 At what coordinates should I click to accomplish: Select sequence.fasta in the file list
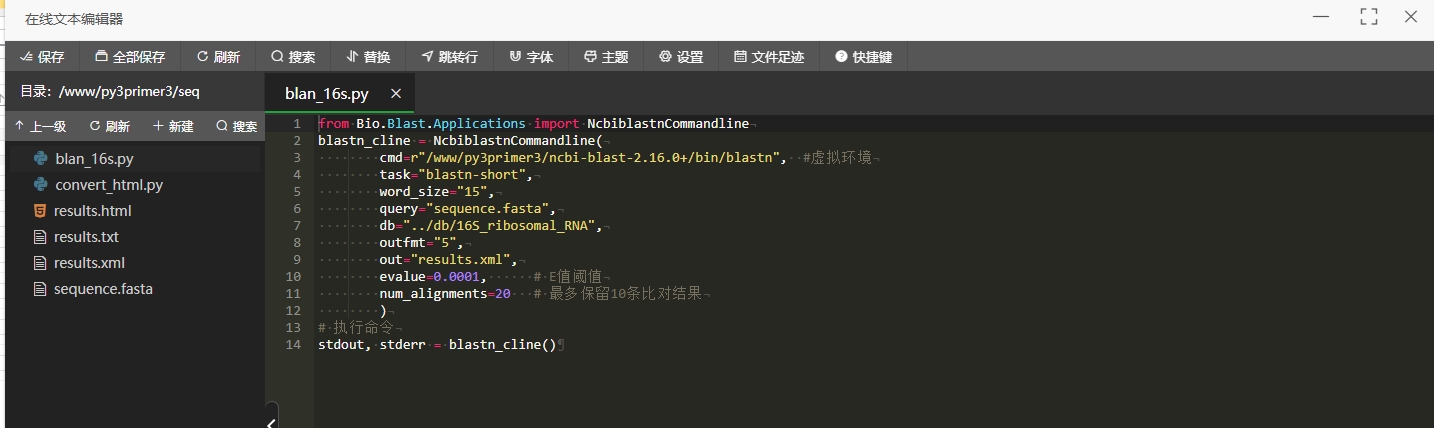click(102, 289)
